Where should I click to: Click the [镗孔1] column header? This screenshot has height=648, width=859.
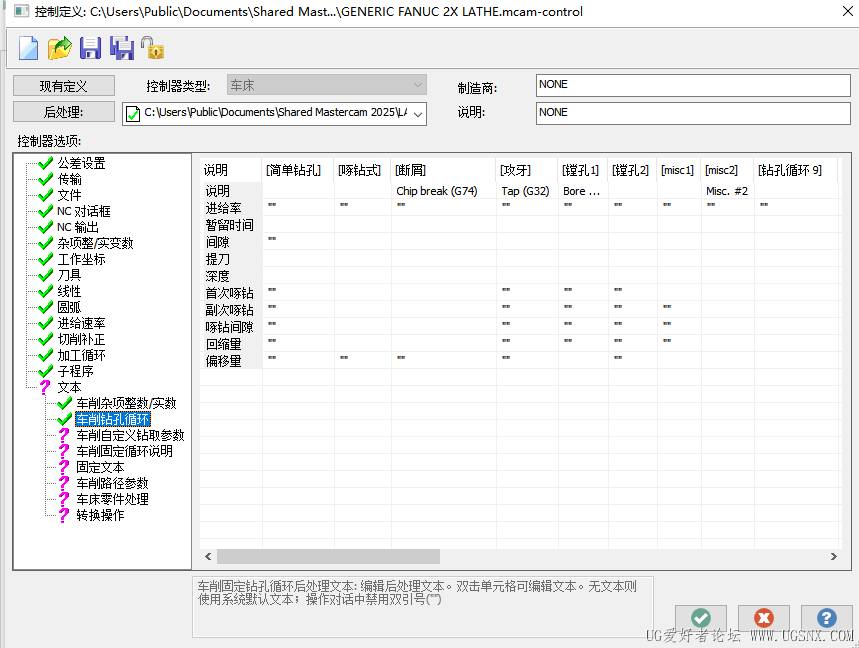pos(581,170)
